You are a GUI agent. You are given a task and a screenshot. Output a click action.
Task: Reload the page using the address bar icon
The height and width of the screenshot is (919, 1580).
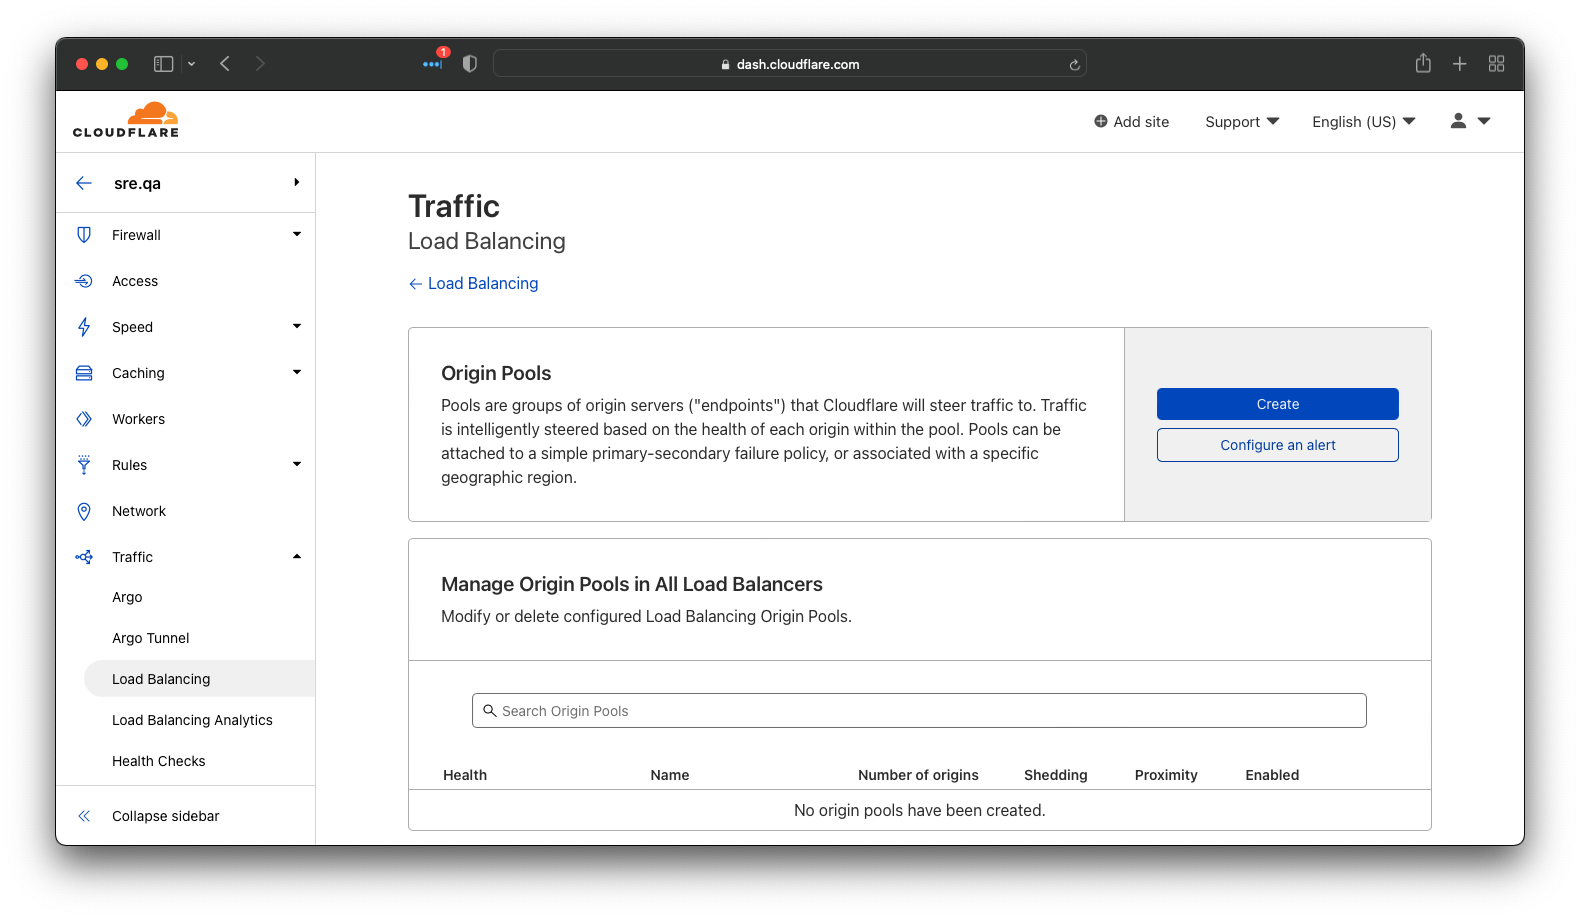click(1074, 65)
